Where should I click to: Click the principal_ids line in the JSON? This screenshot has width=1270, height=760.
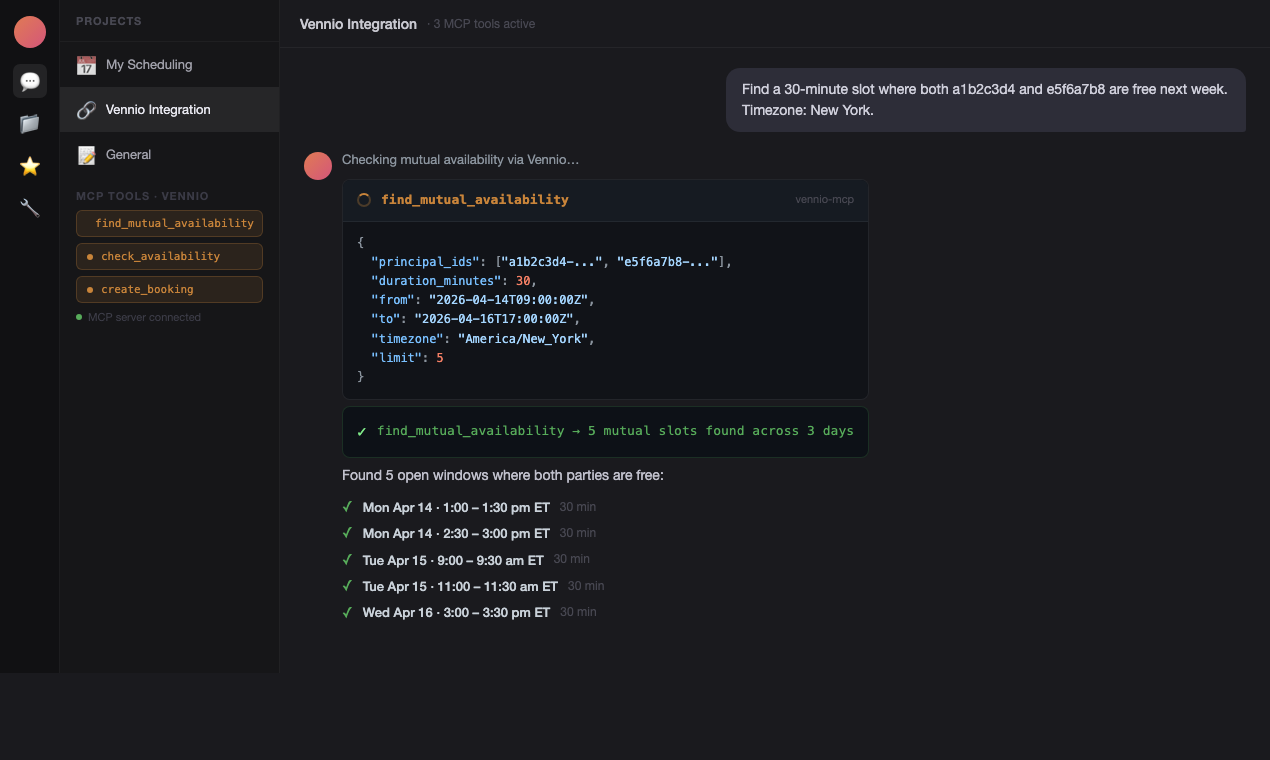pos(551,262)
